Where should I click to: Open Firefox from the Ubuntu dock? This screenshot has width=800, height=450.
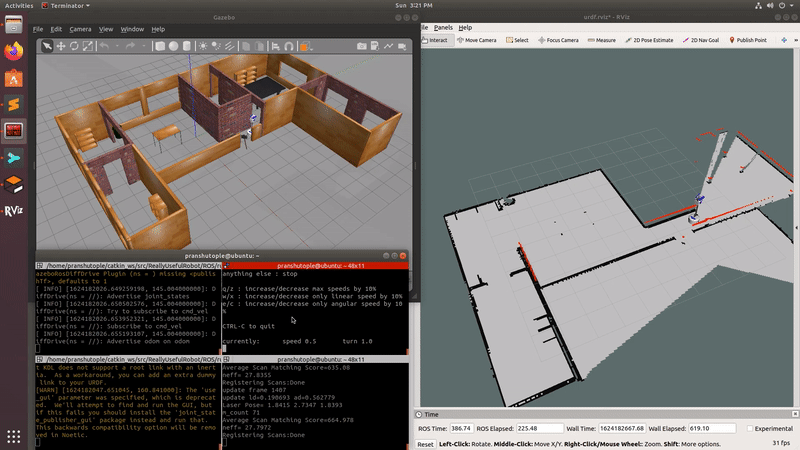point(14,51)
